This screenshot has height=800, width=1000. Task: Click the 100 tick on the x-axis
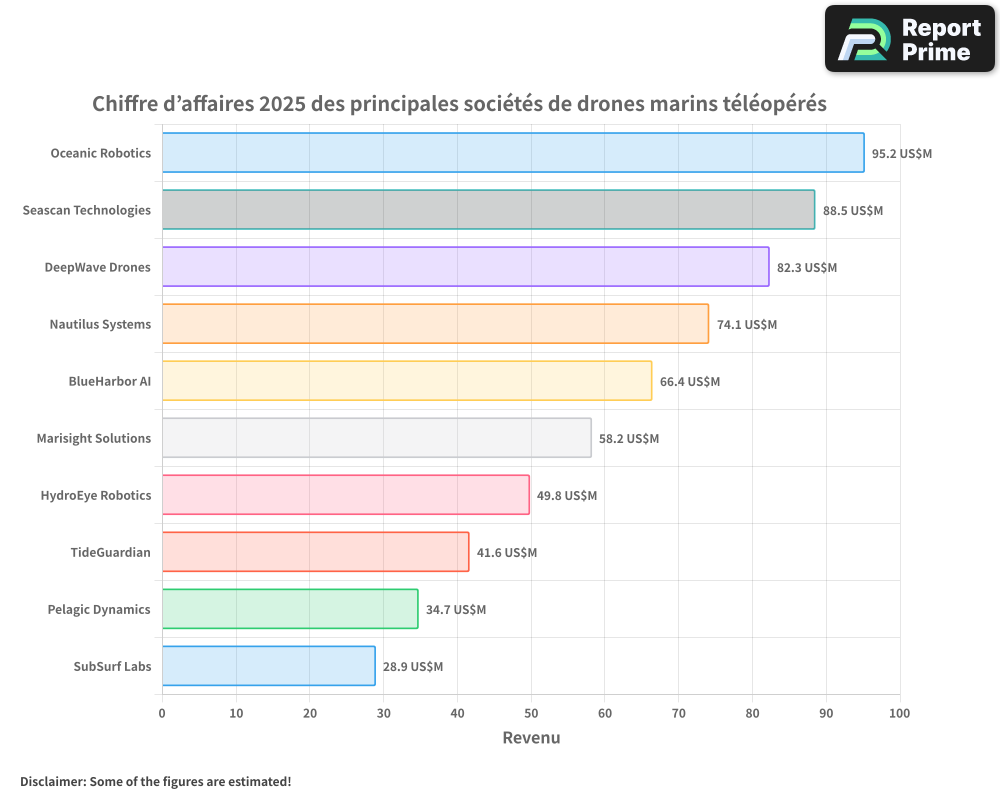(x=899, y=713)
